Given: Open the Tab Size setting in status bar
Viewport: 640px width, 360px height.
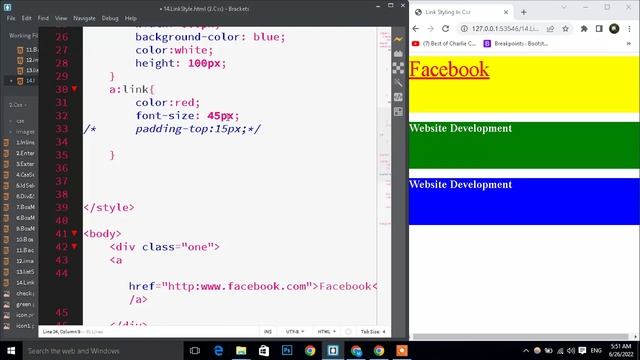Looking at the screenshot, I should 373,332.
